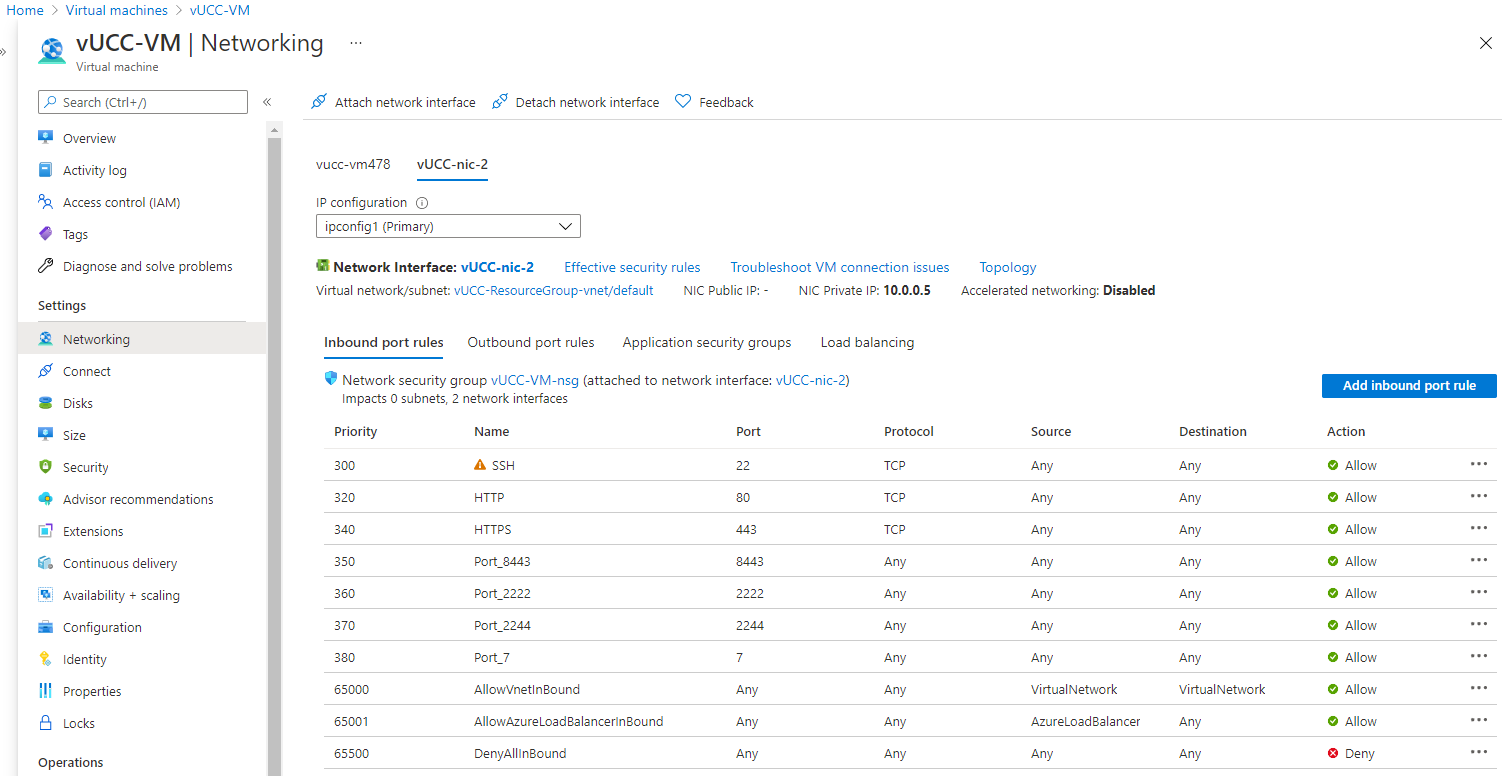Image resolution: width=1504 pixels, height=776 pixels.
Task: Go to Home breadcrumb
Action: click(x=25, y=10)
